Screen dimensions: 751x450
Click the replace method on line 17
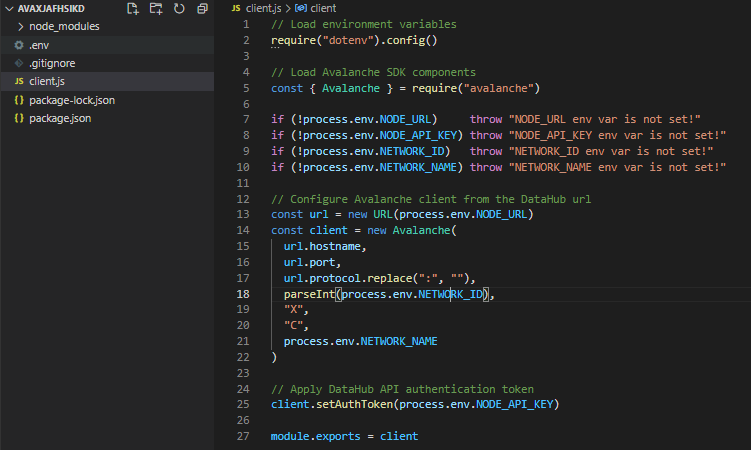[x=389, y=278]
